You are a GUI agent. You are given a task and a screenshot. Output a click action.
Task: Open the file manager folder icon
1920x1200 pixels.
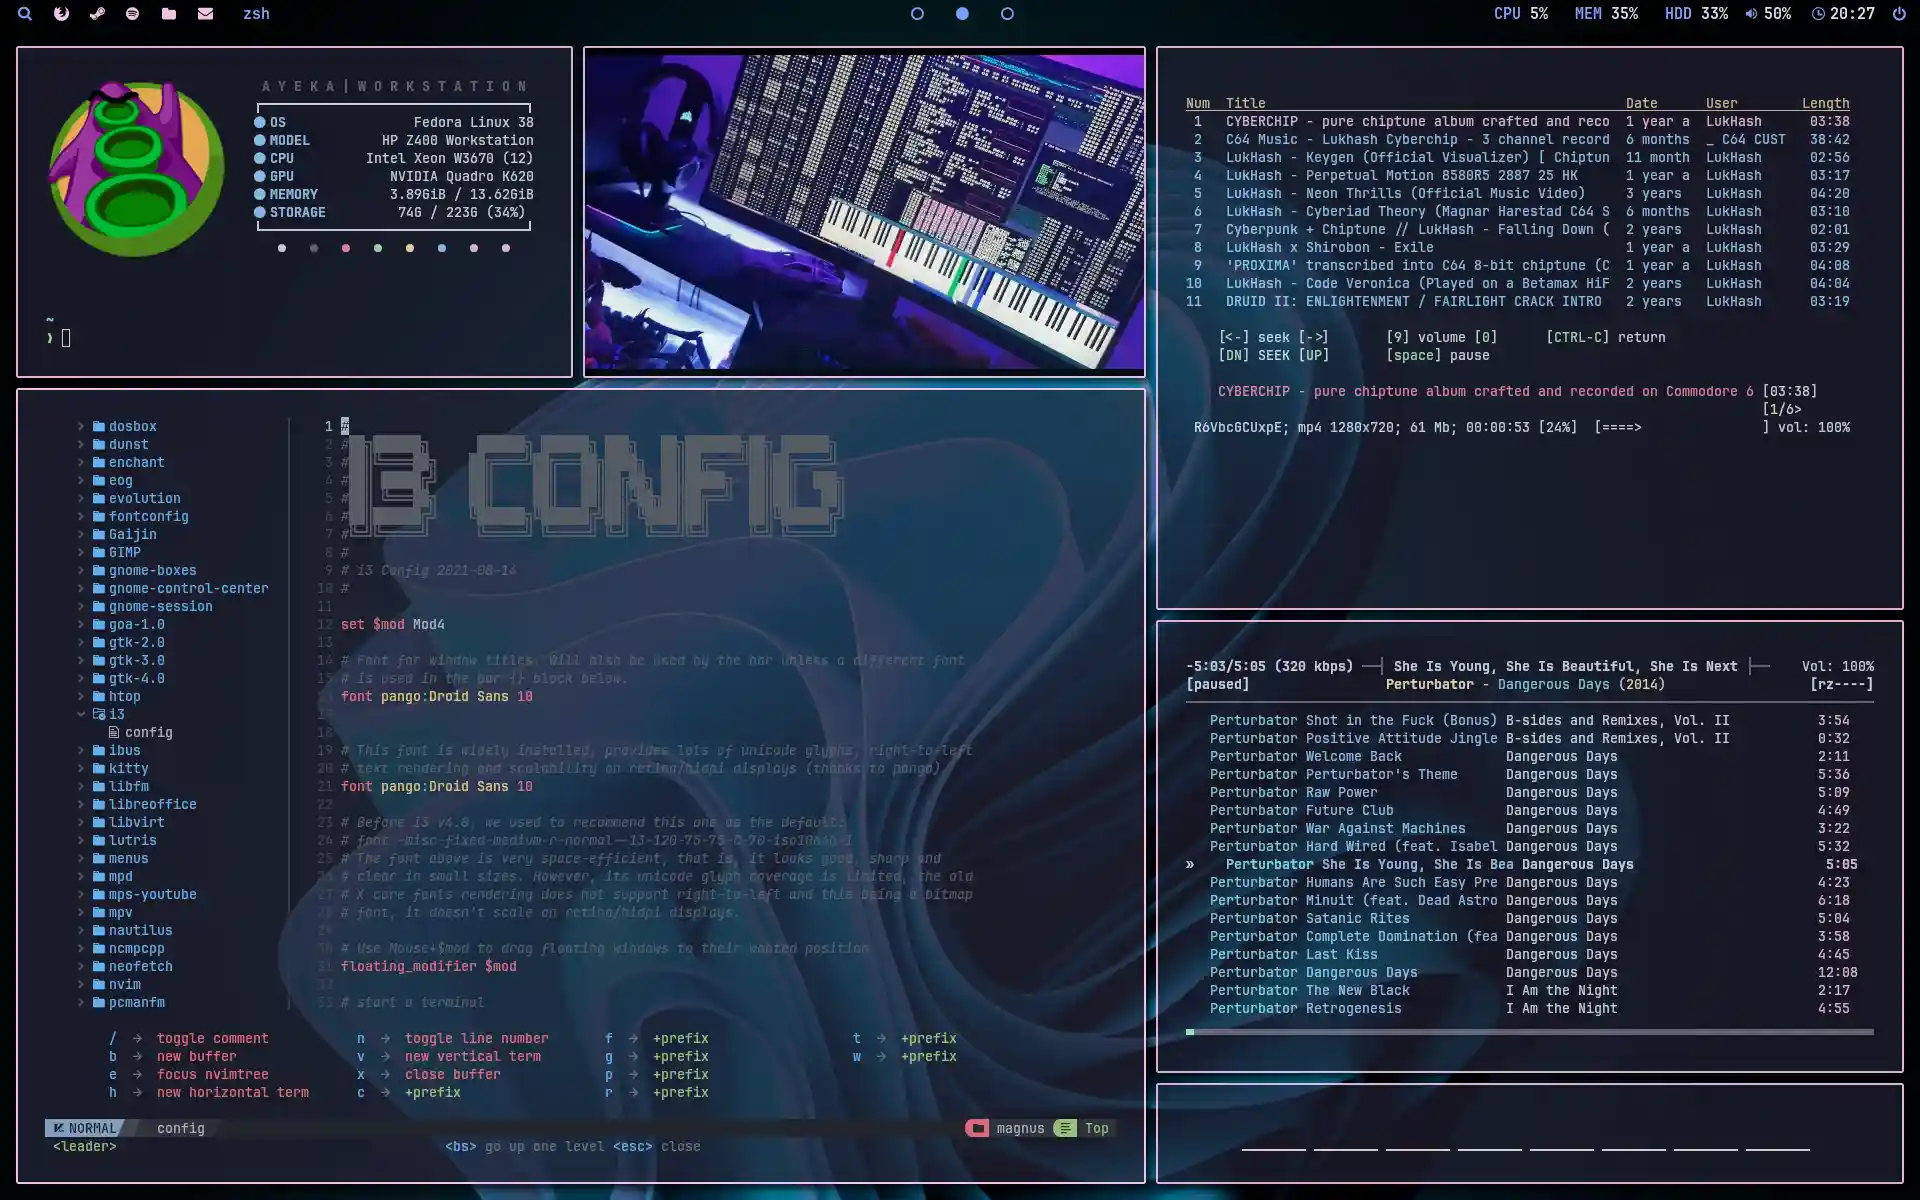coord(168,14)
